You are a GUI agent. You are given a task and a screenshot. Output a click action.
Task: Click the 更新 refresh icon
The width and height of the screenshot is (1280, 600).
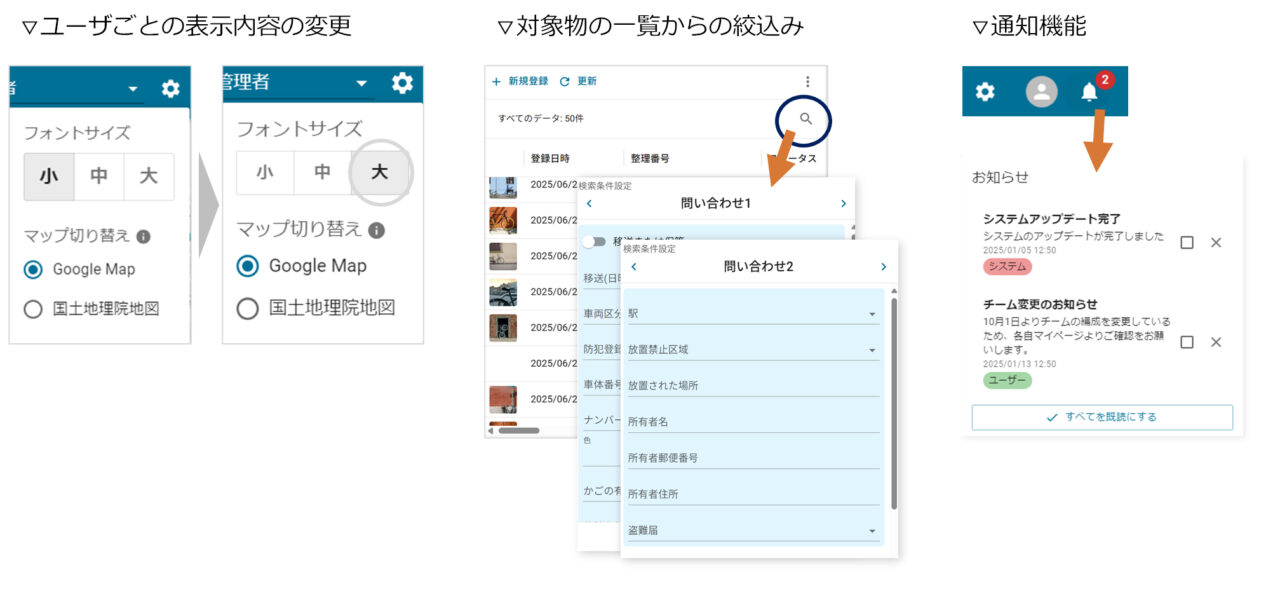pos(565,82)
